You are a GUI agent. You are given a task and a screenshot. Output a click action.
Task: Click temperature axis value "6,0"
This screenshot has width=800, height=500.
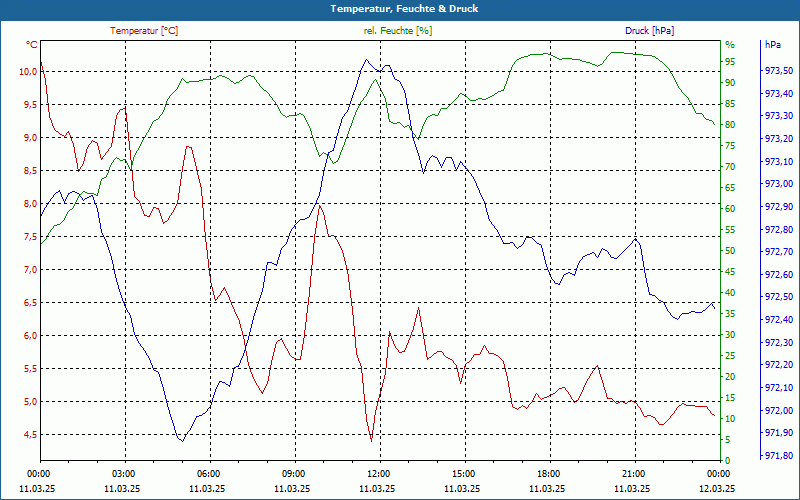(30, 336)
